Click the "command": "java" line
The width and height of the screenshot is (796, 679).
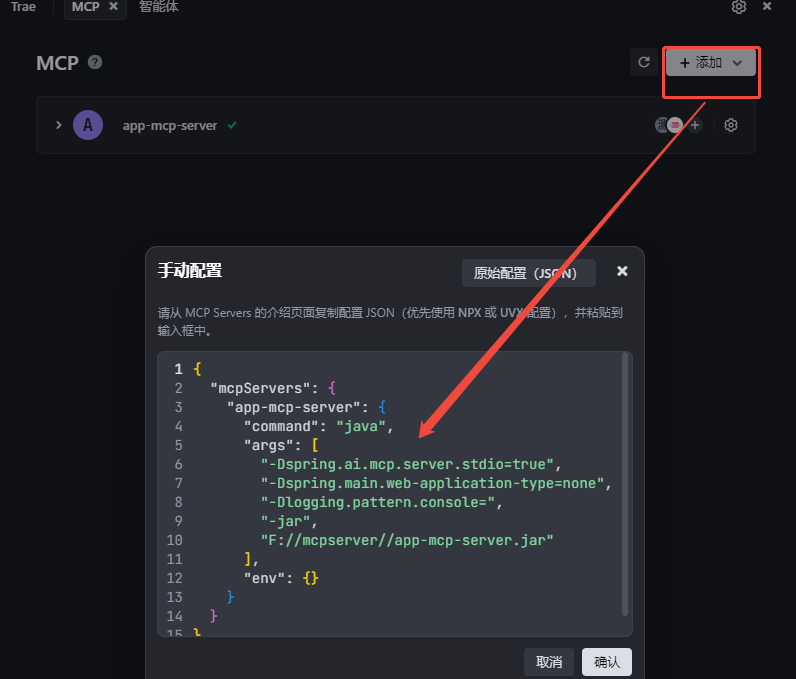[x=318, y=426]
